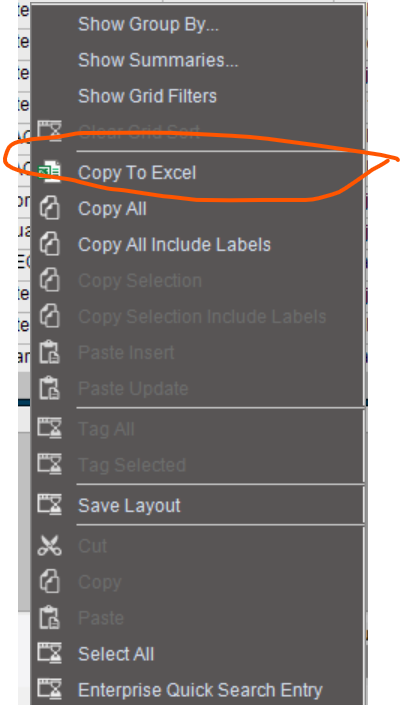Select Show Grid Filters menu entry

click(x=147, y=96)
